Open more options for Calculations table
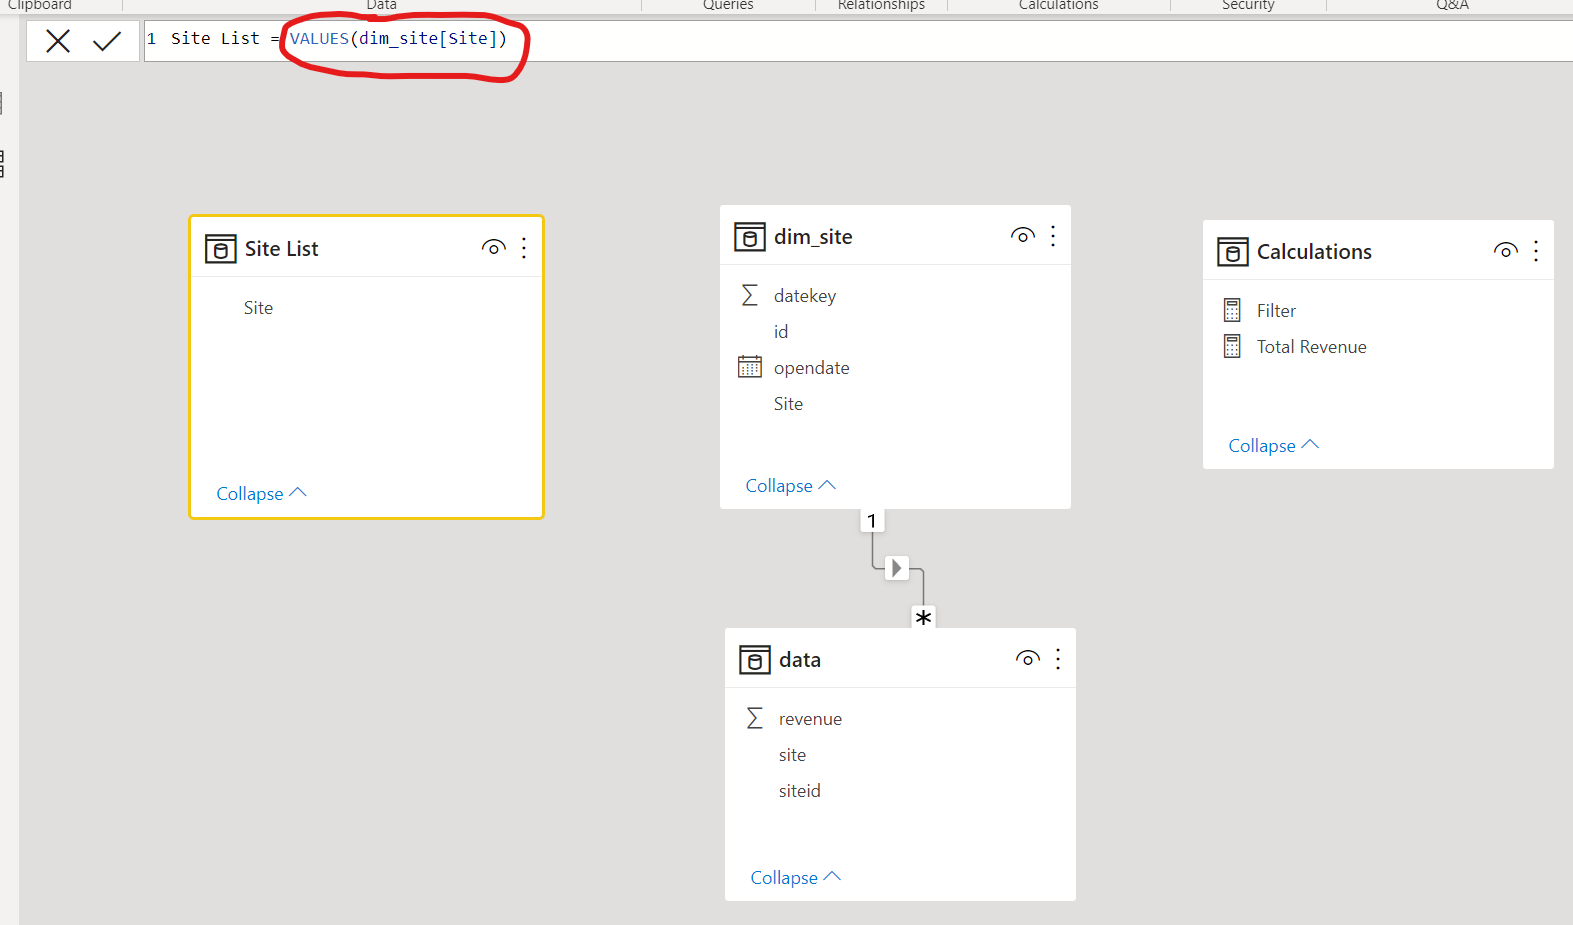The height and width of the screenshot is (925, 1573). [x=1536, y=251]
